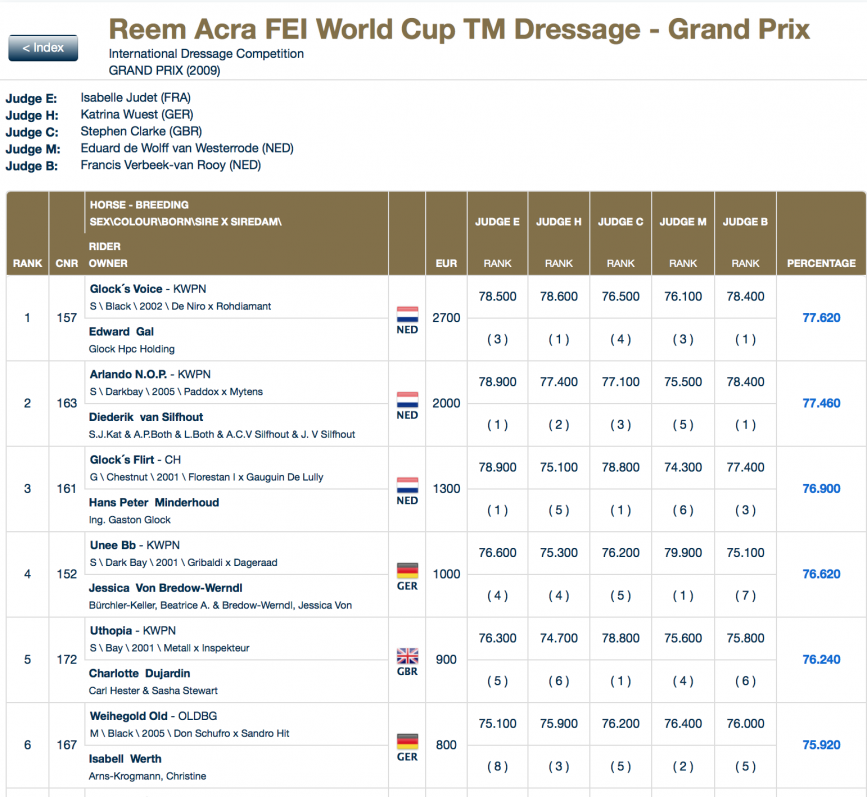Click the JUDGE E column header
Image resolution: width=867 pixels, height=797 pixels.
pos(498,222)
